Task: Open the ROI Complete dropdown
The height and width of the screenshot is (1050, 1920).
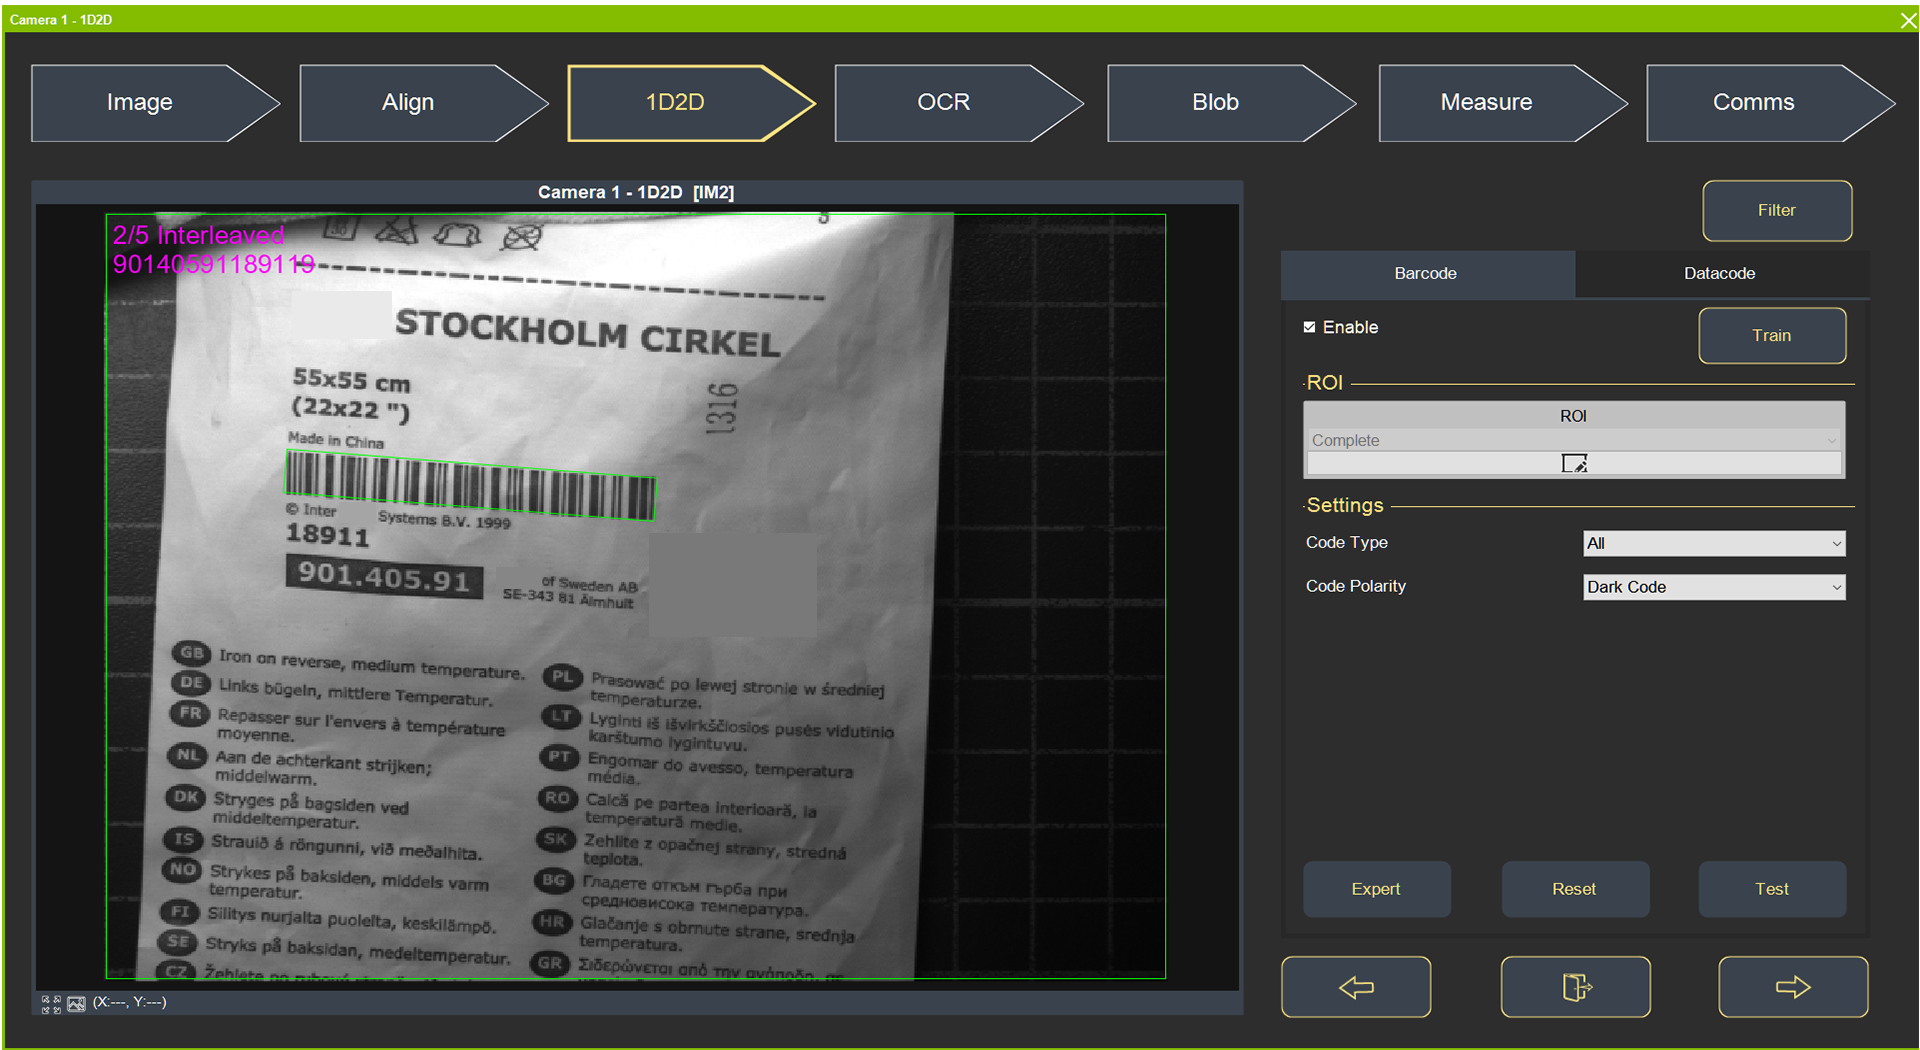Action: (x=1574, y=440)
